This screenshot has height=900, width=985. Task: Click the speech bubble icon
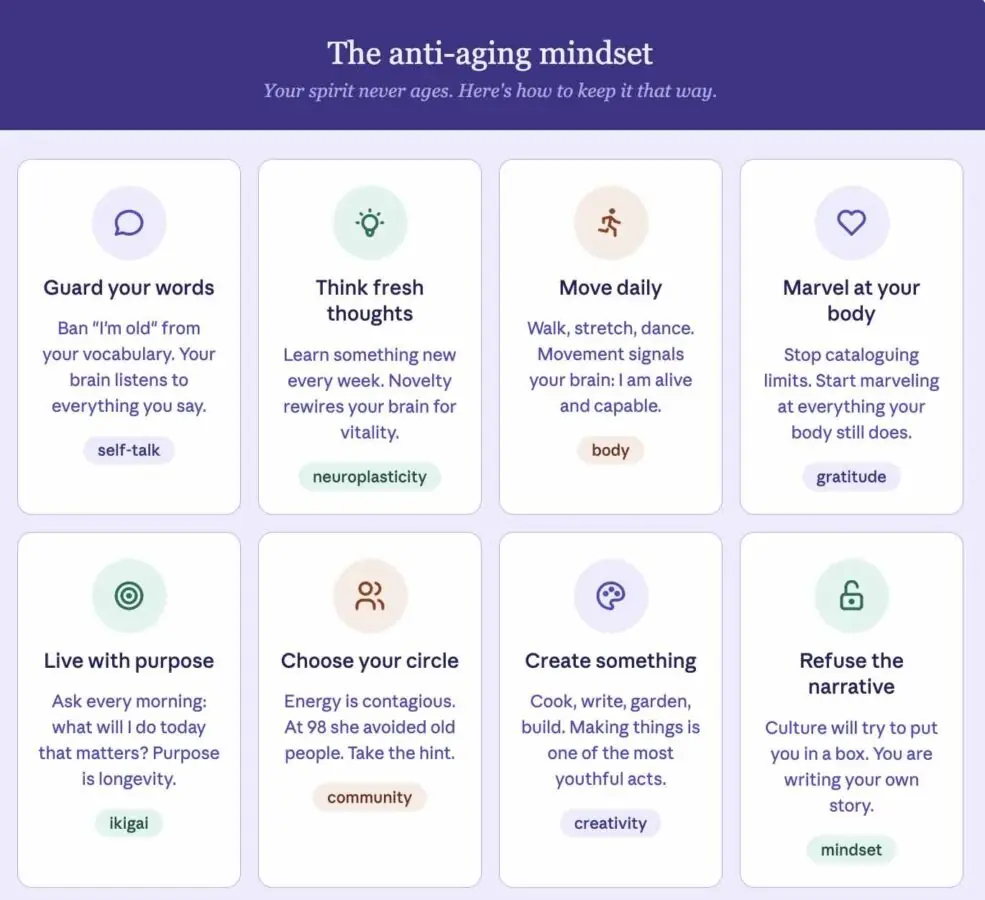129,223
